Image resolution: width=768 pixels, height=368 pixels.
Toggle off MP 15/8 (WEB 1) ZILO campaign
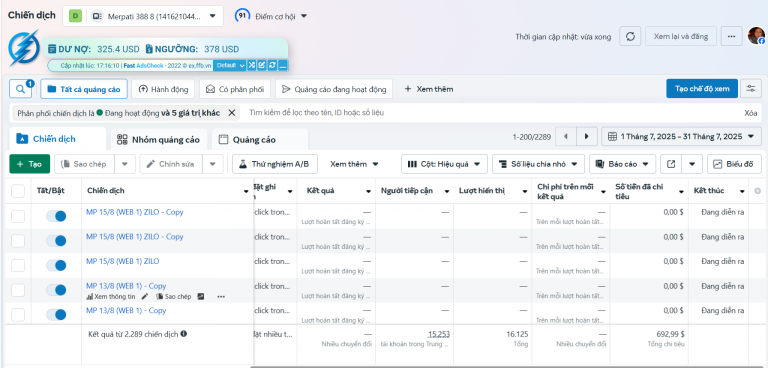point(56,266)
